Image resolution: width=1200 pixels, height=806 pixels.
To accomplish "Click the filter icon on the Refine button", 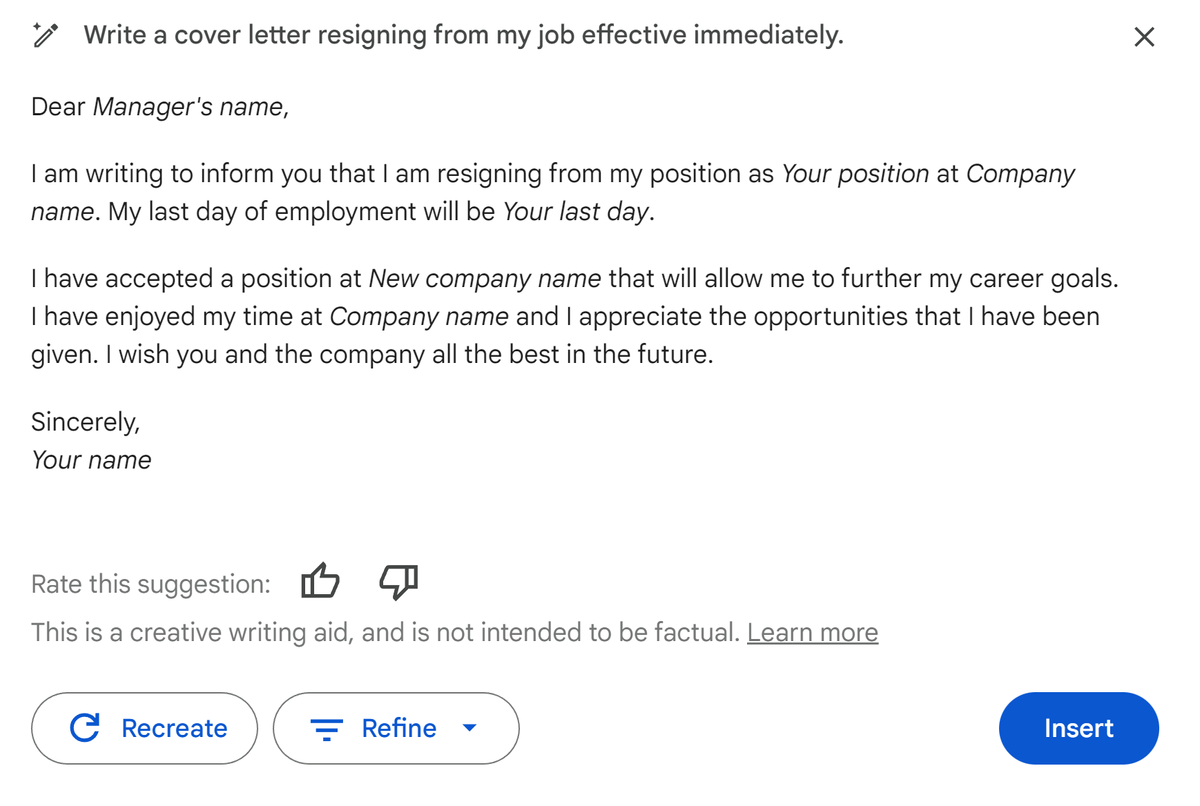I will click(327, 729).
